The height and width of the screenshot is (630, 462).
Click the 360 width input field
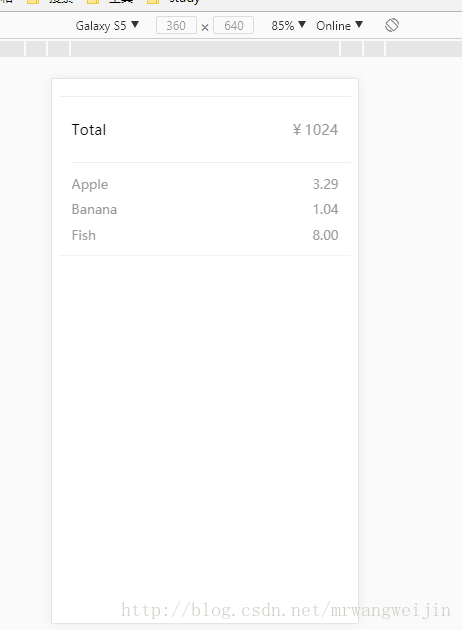[x=176, y=25]
